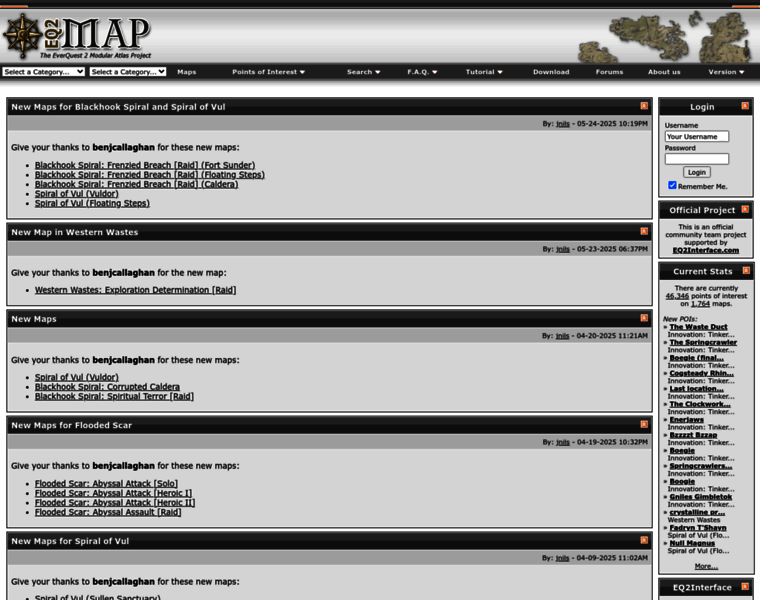Screen dimensions: 760x600
Task: Click the world map image in header
Action: pos(665,37)
